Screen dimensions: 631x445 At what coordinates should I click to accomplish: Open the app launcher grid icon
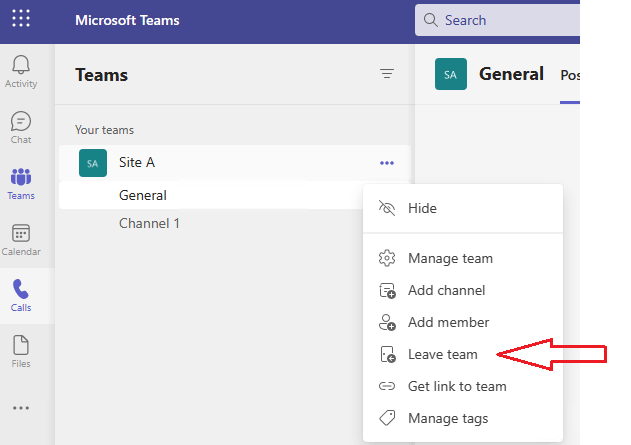(21, 19)
